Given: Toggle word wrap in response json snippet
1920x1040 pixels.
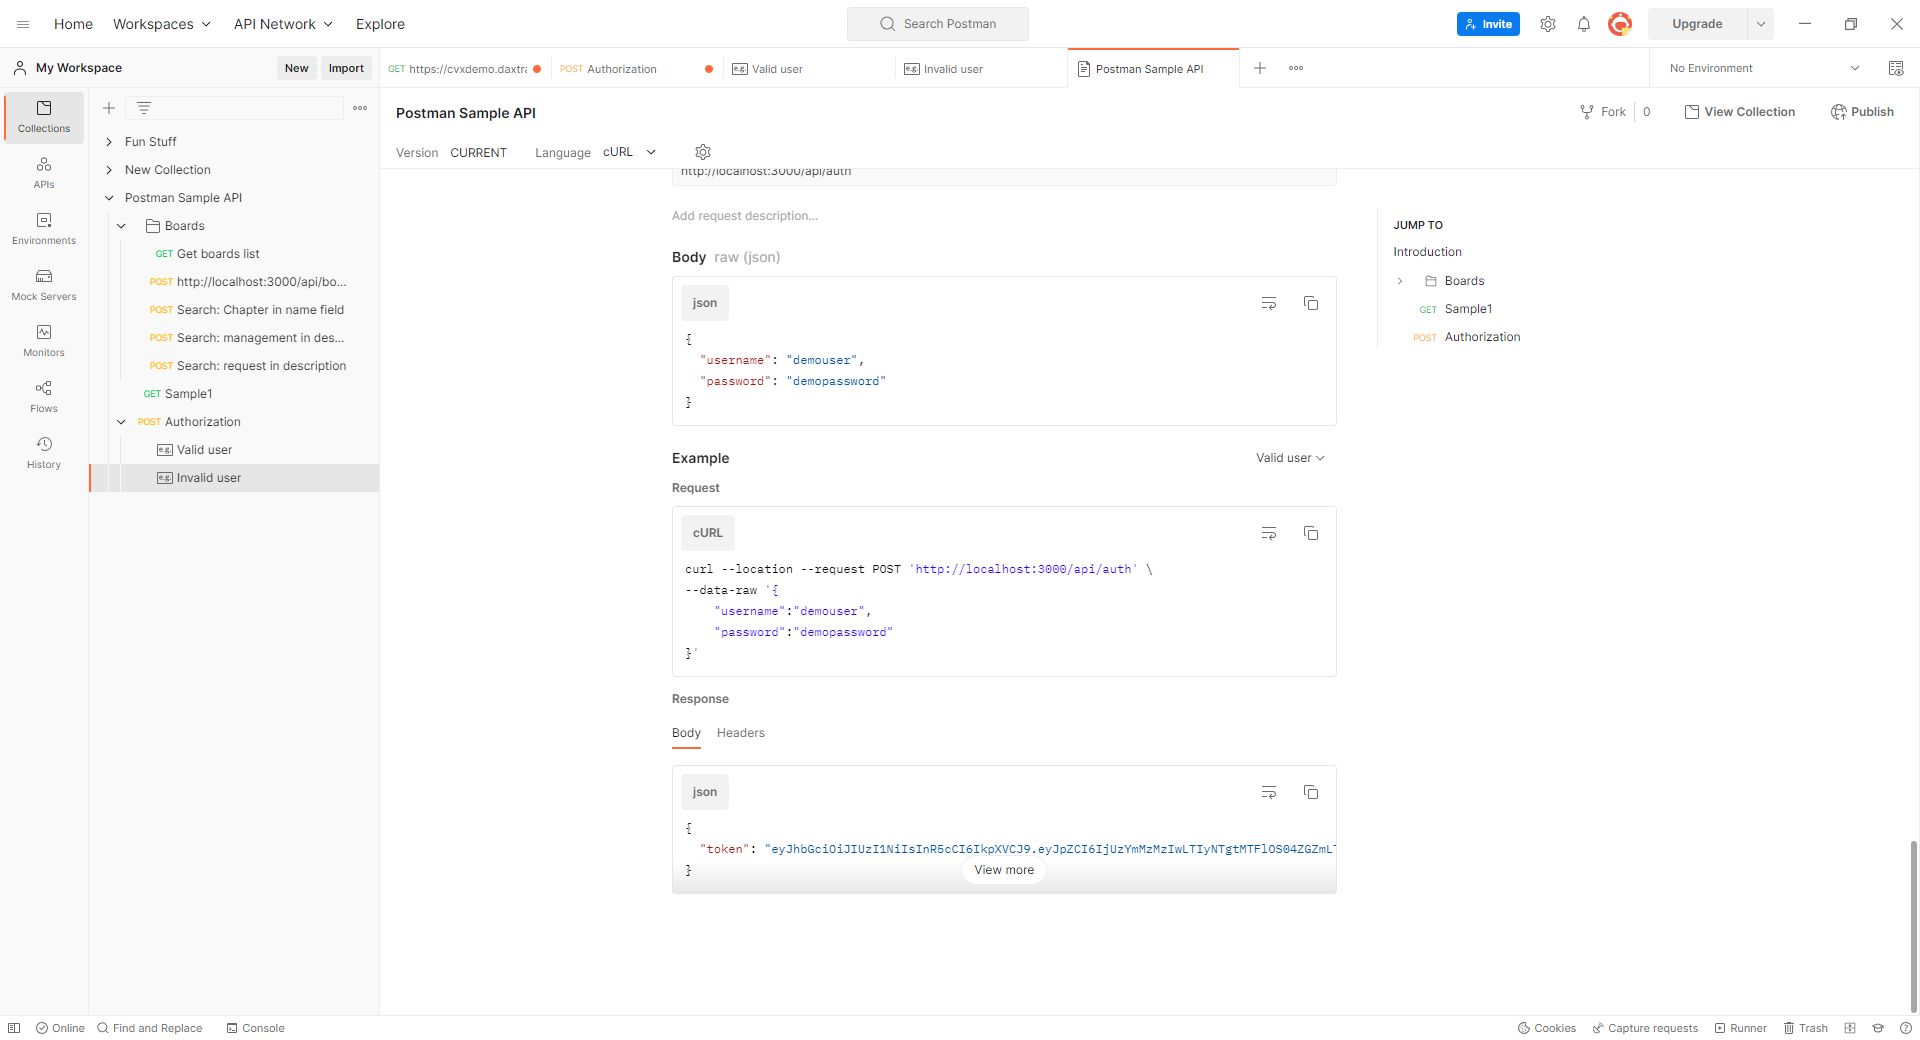Looking at the screenshot, I should point(1269,792).
